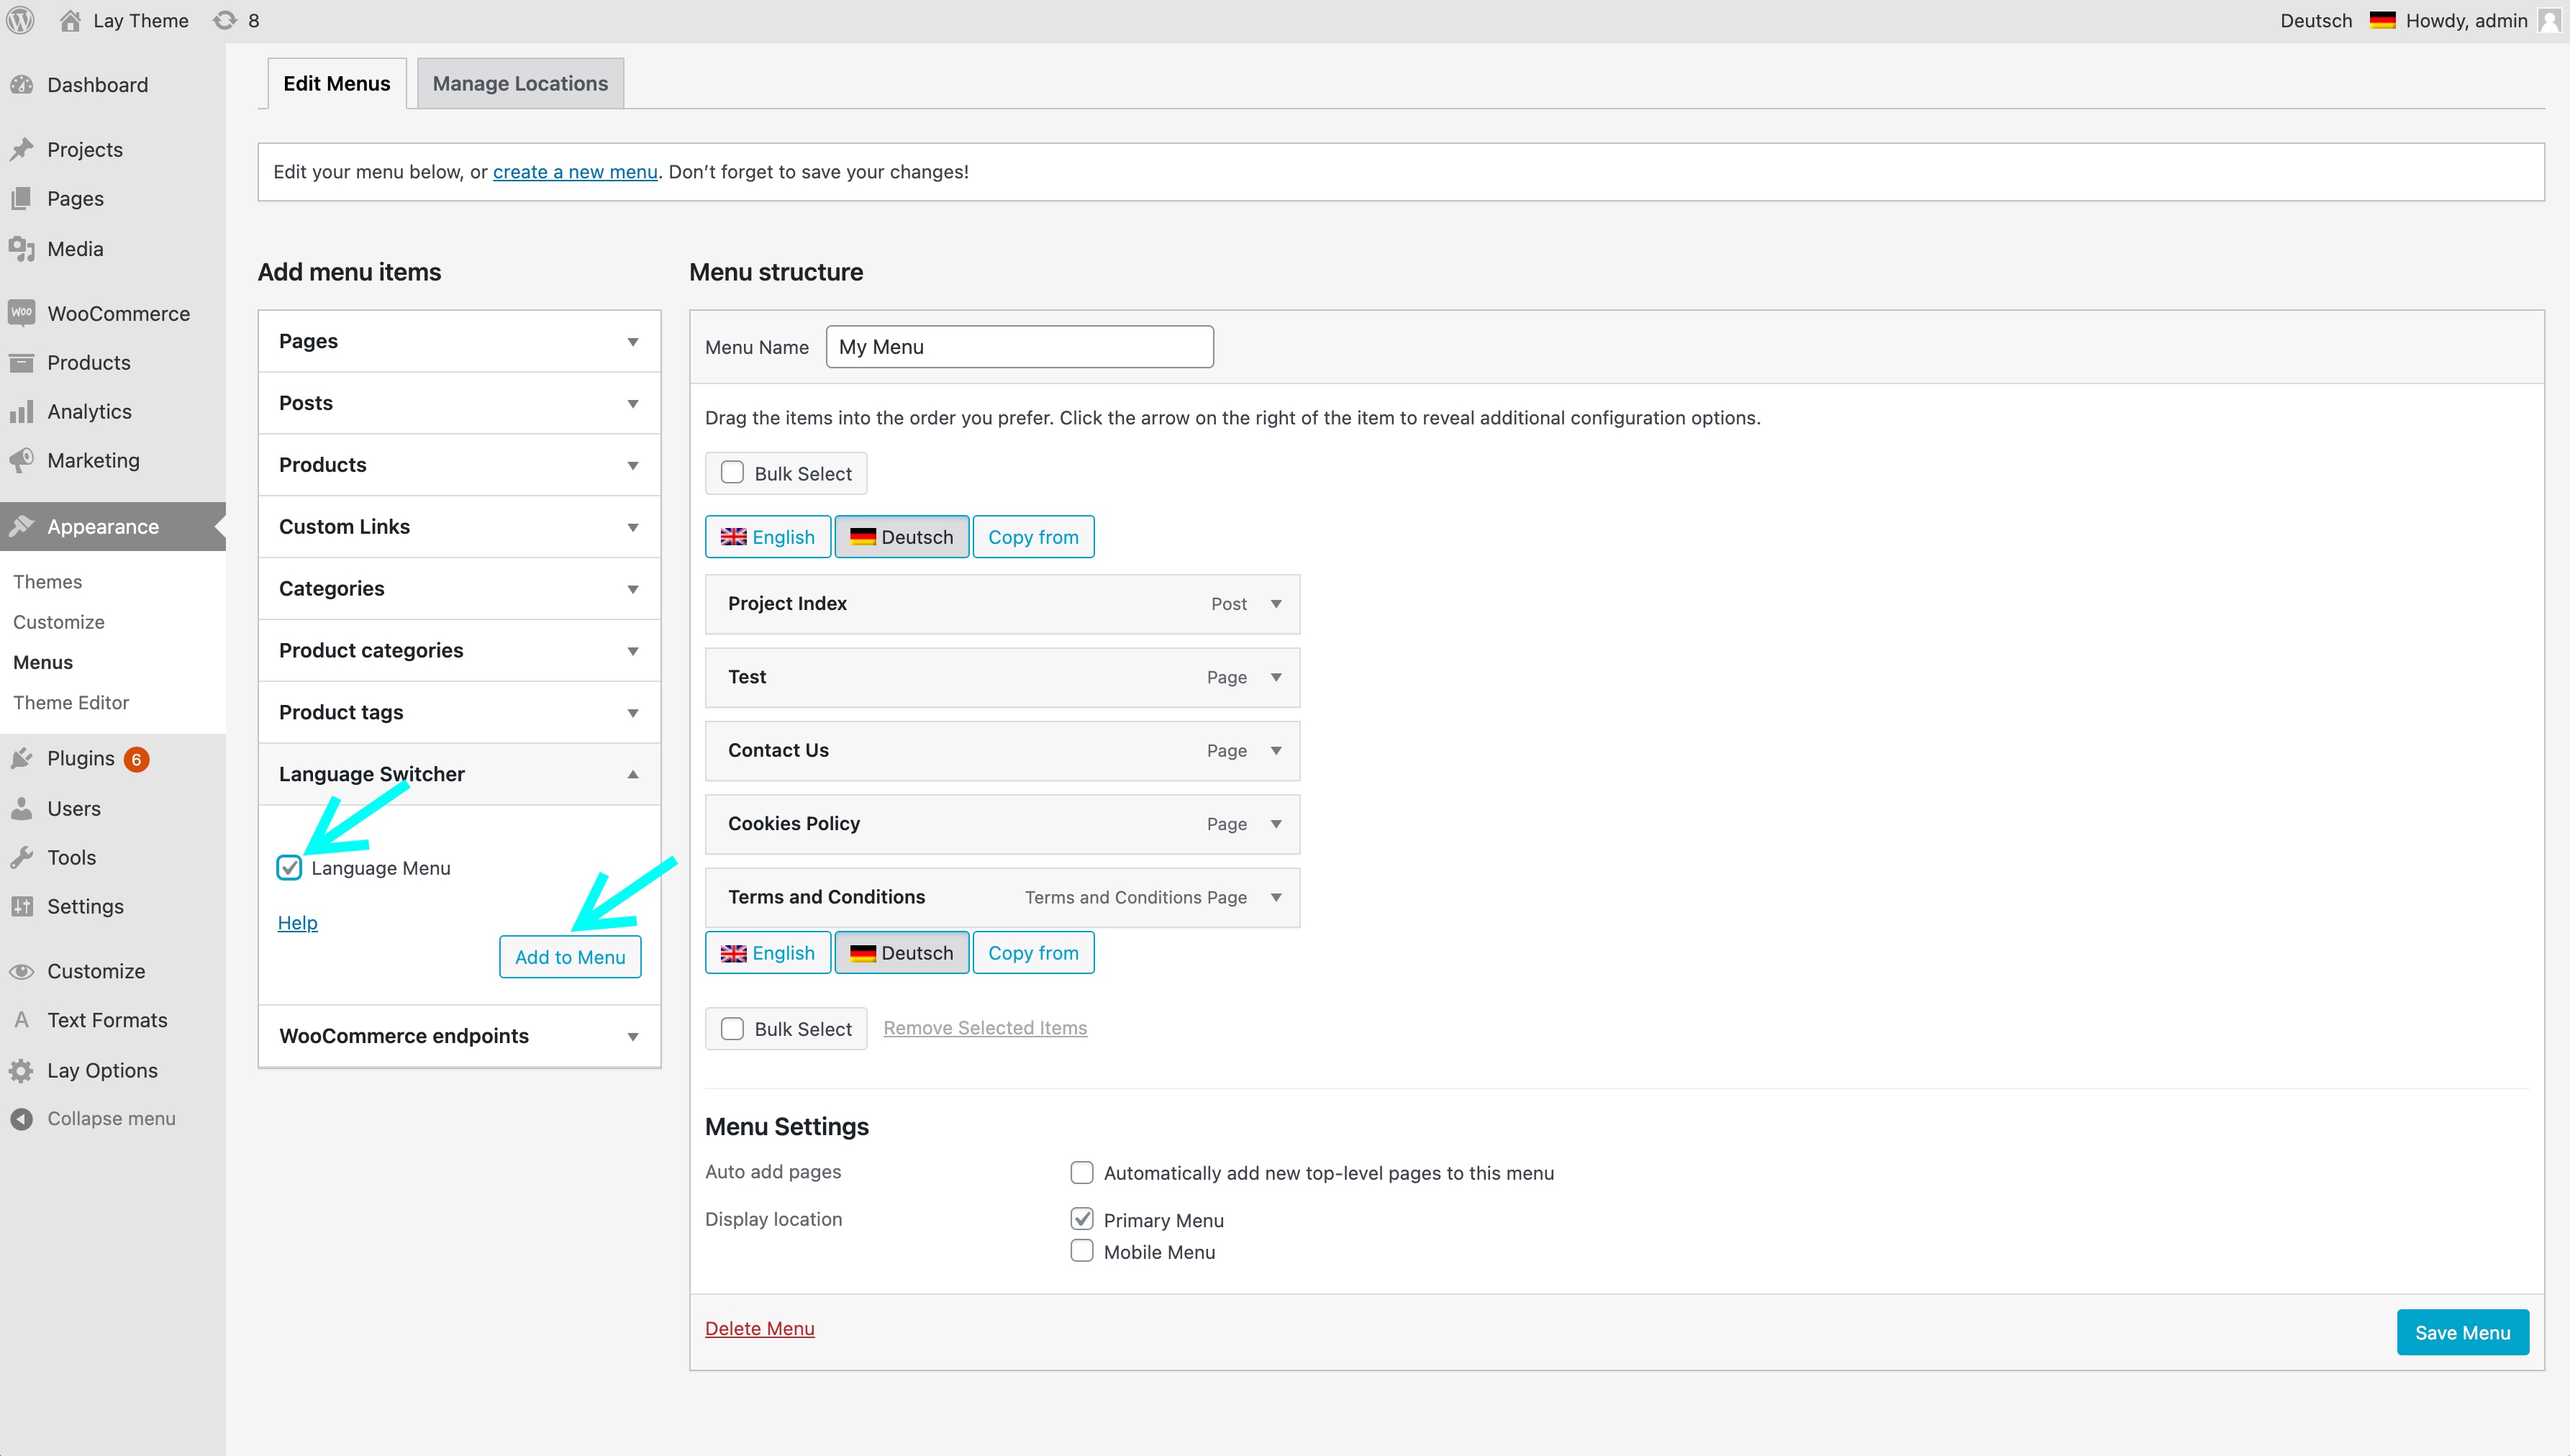Image resolution: width=2570 pixels, height=1456 pixels.
Task: Click the Pages sidebar icon
Action: pyautogui.click(x=22, y=199)
